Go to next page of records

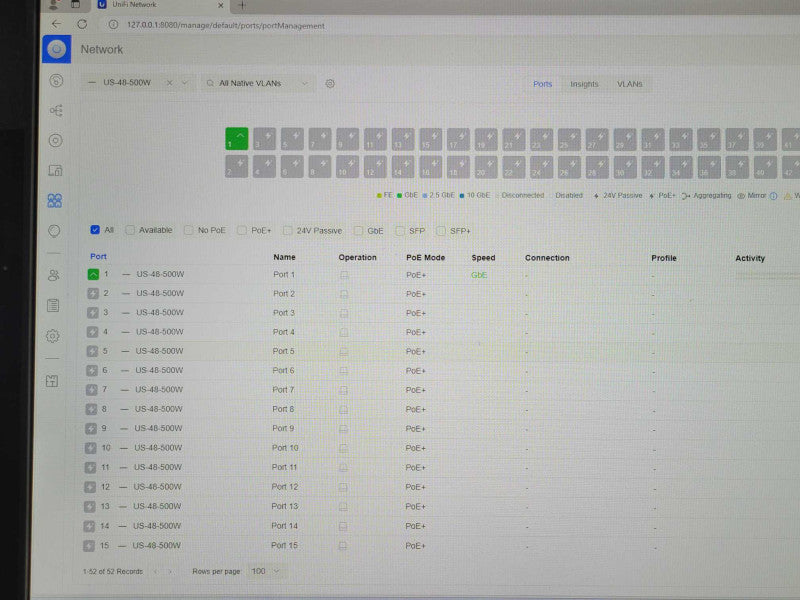tap(170, 571)
